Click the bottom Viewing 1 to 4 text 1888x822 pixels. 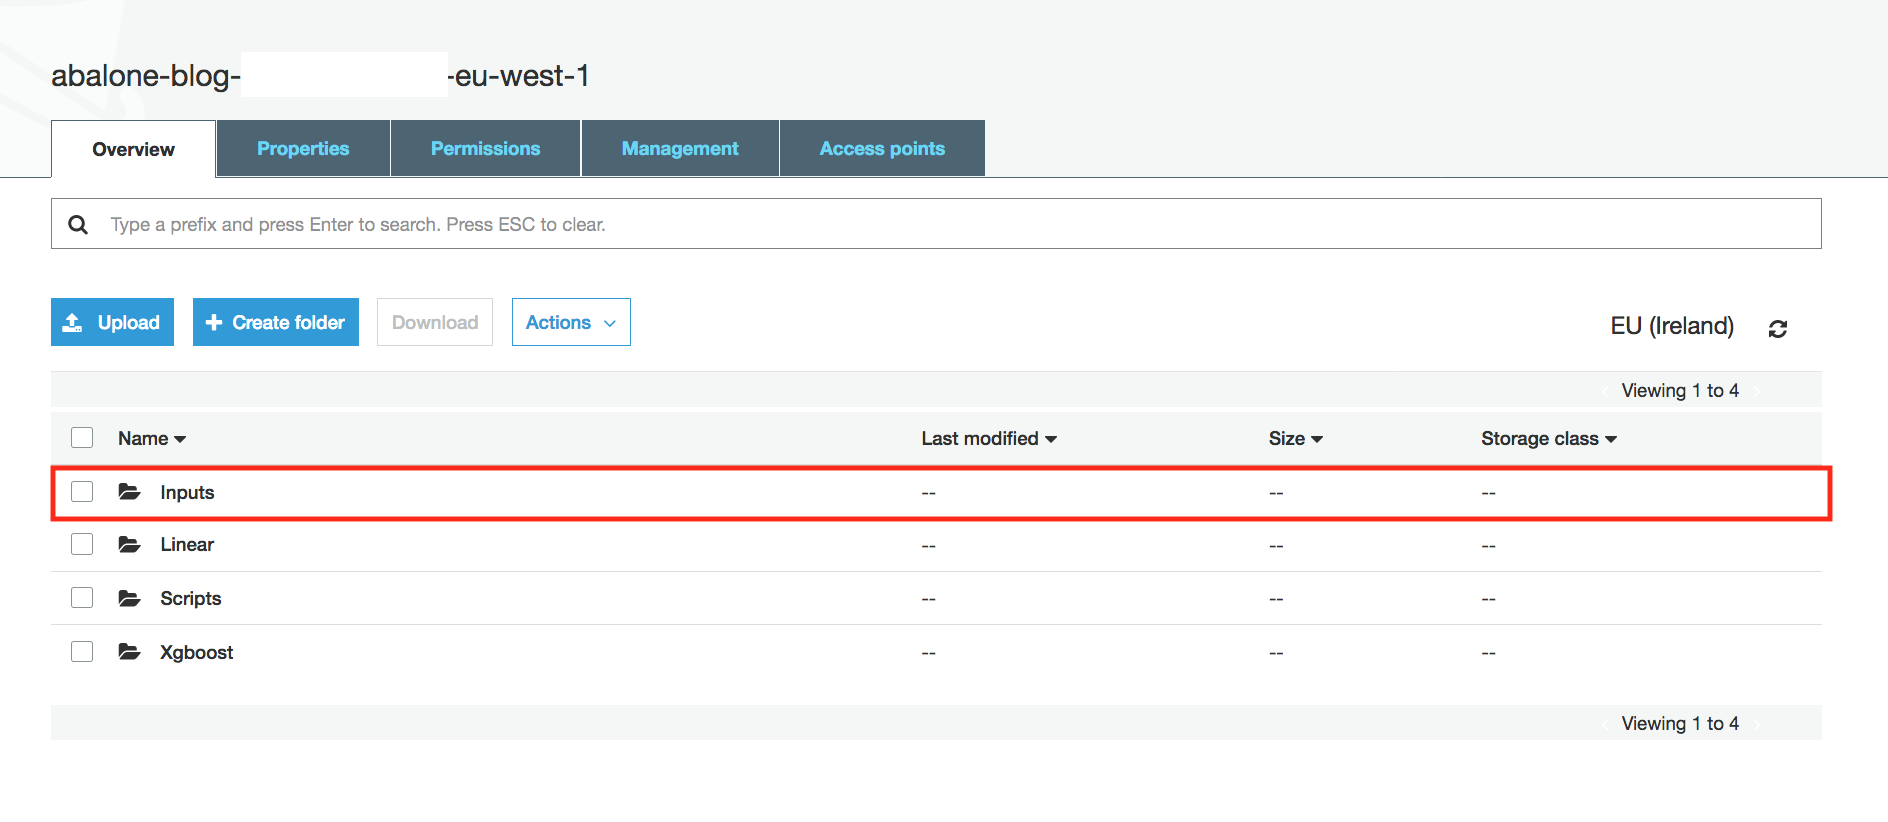[1680, 723]
